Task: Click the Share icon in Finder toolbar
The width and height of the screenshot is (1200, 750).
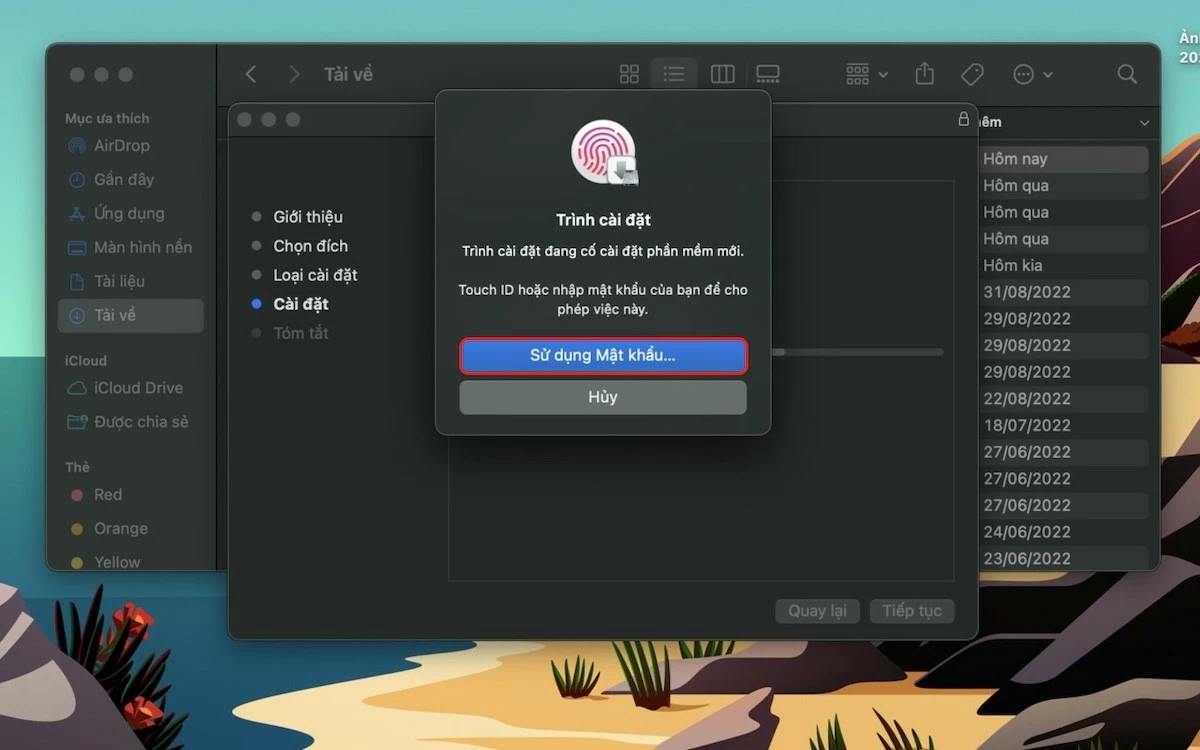Action: click(x=925, y=74)
